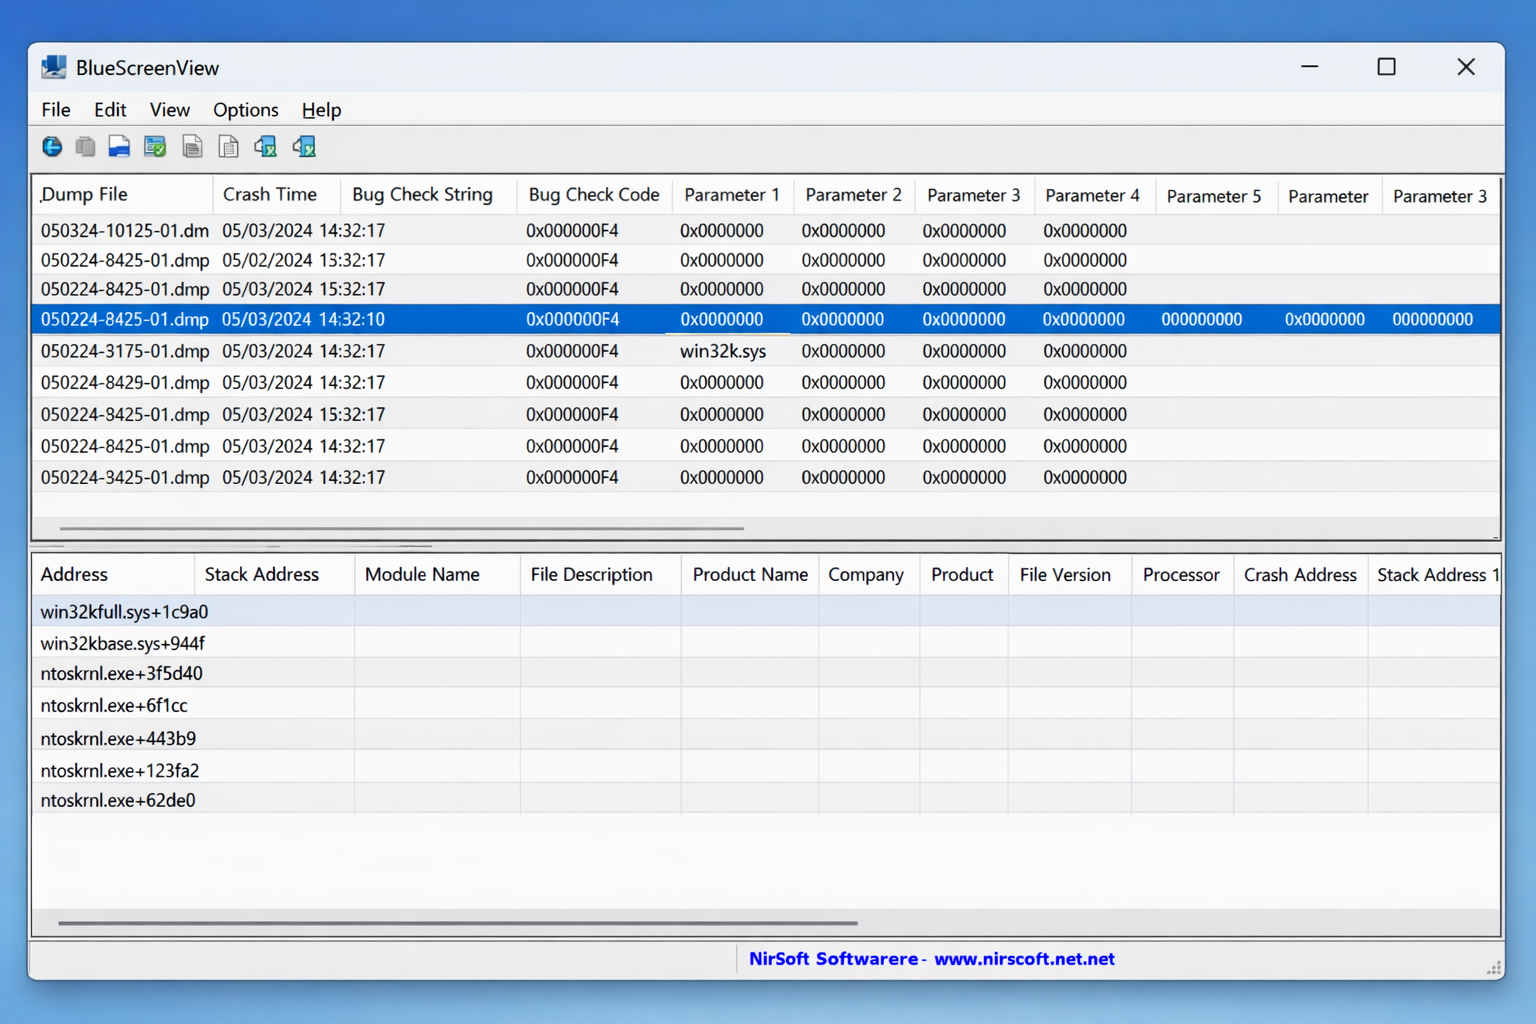Maximize the BlueScreenView window
The height and width of the screenshot is (1024, 1536).
tap(1386, 67)
